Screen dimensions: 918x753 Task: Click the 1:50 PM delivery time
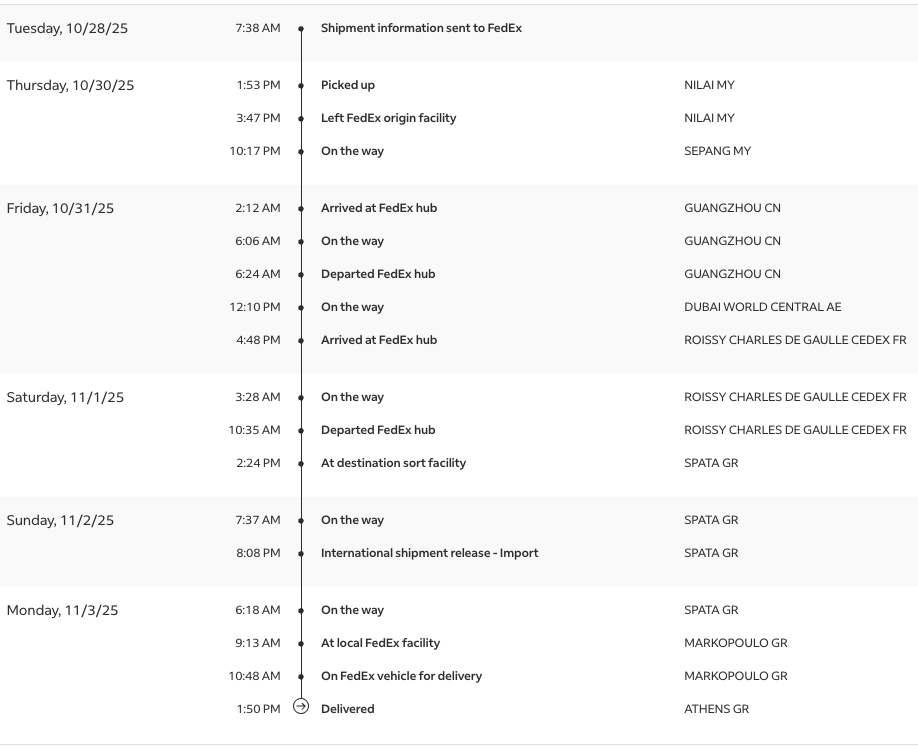[x=258, y=709]
